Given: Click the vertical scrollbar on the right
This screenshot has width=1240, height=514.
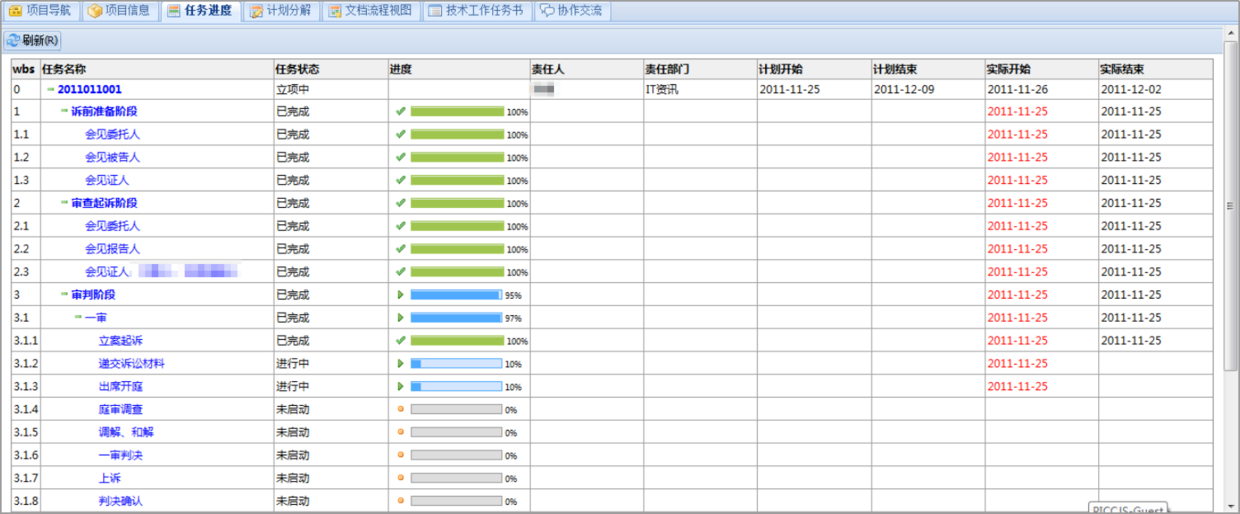Looking at the screenshot, I should [x=1231, y=204].
